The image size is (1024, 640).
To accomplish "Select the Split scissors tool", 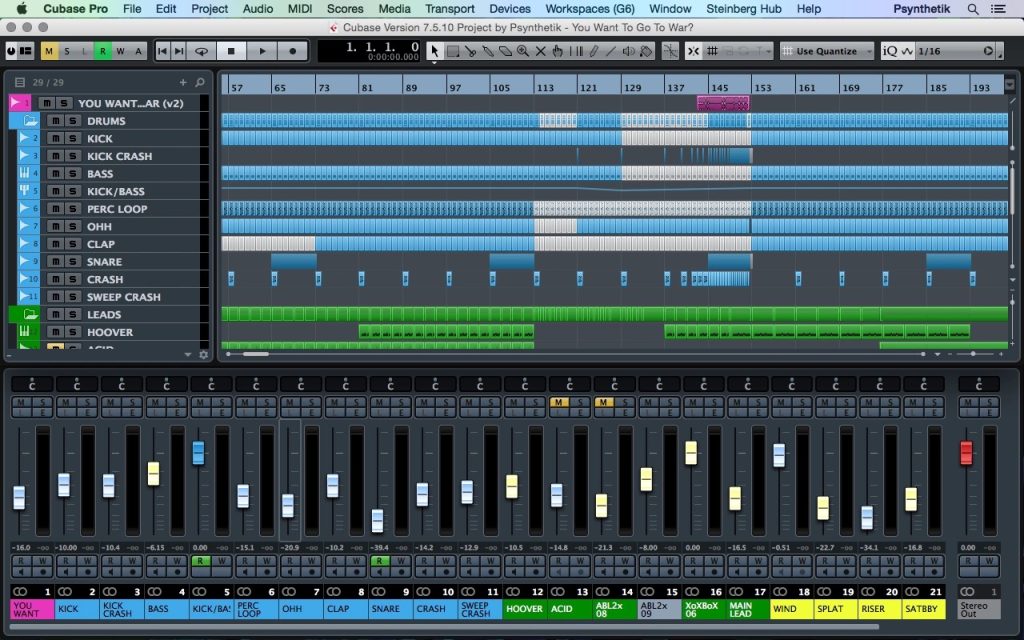I will click(x=470, y=51).
